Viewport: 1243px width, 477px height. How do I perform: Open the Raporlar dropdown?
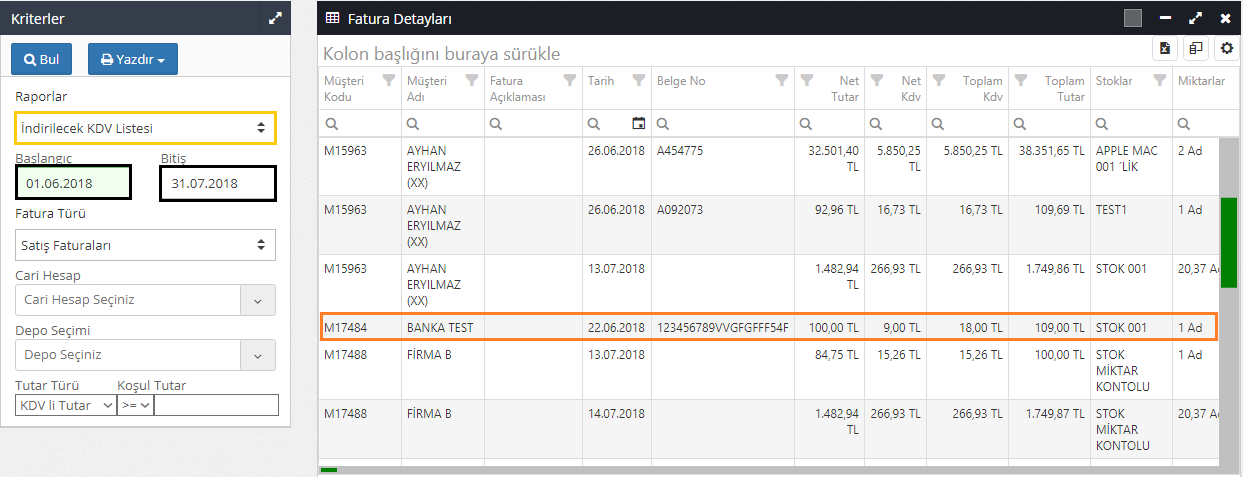145,128
